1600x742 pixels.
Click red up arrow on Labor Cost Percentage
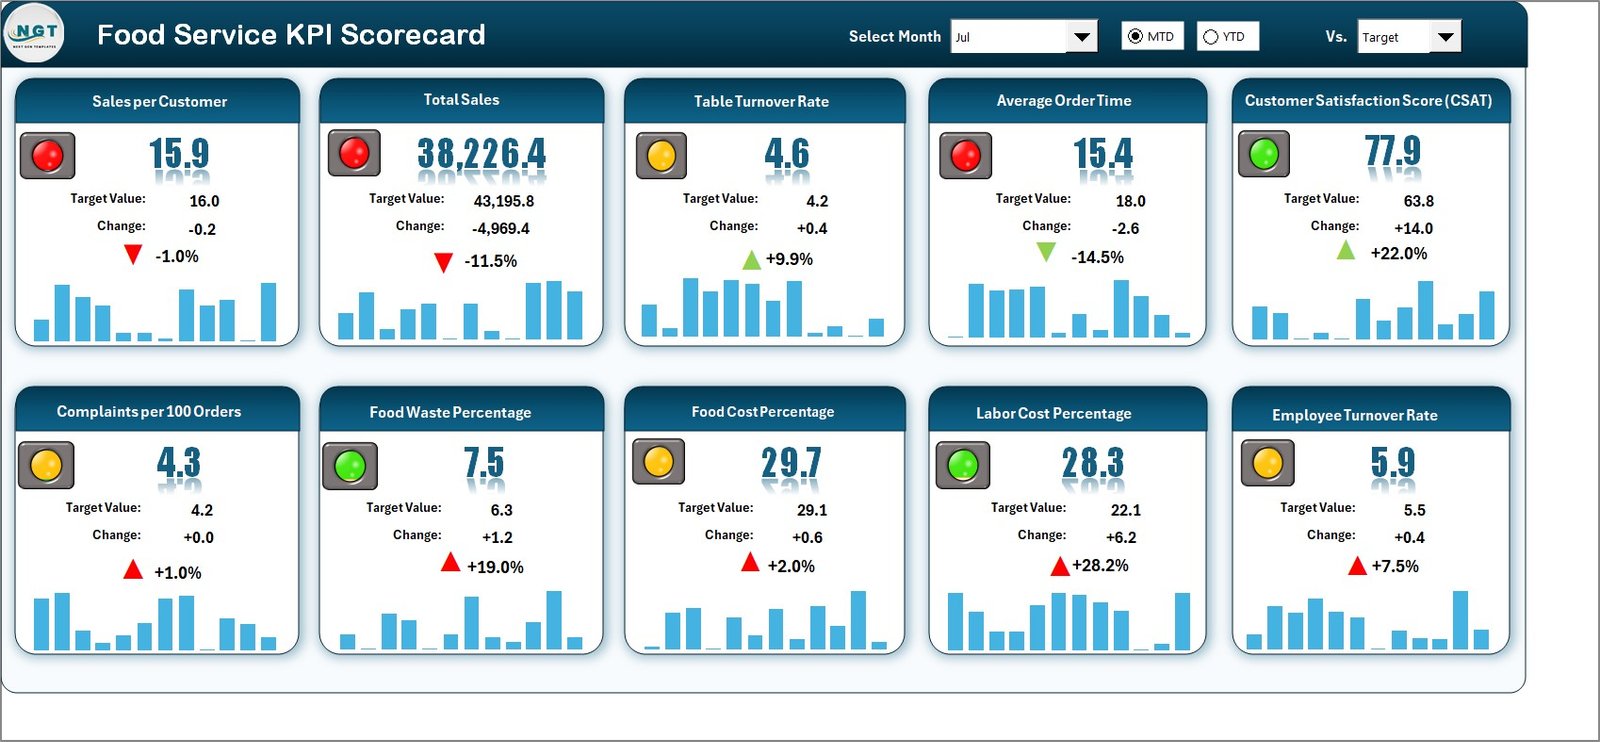1060,567
